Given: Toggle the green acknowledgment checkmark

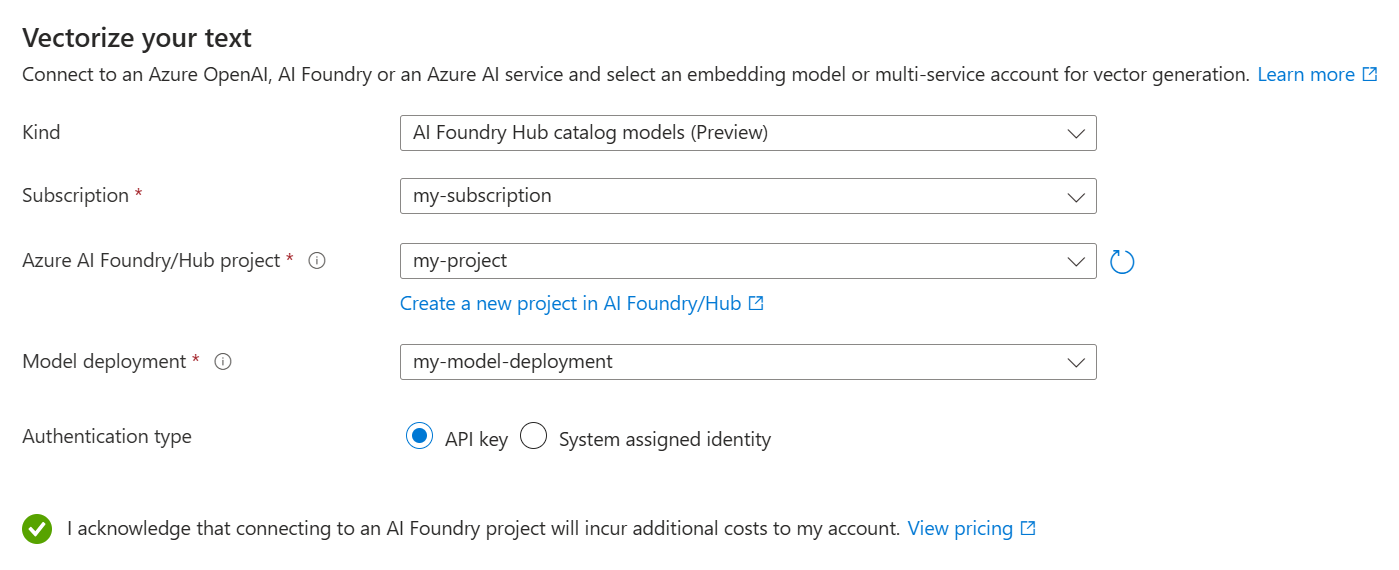Looking at the screenshot, I should point(37,529).
